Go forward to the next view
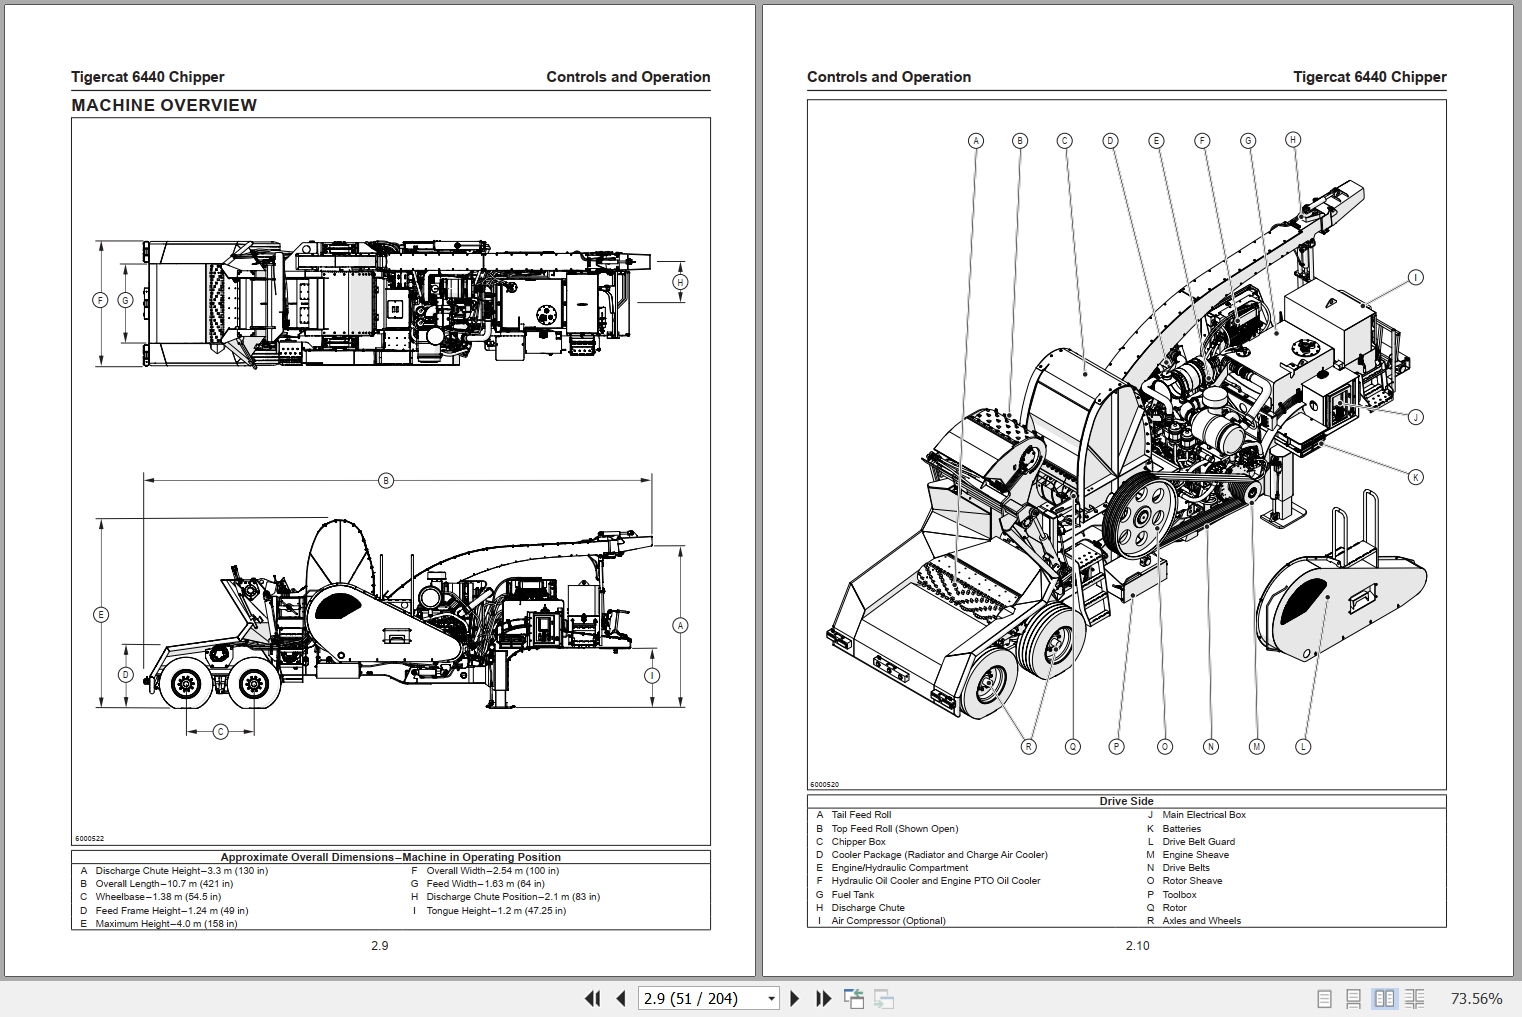 click(x=884, y=998)
